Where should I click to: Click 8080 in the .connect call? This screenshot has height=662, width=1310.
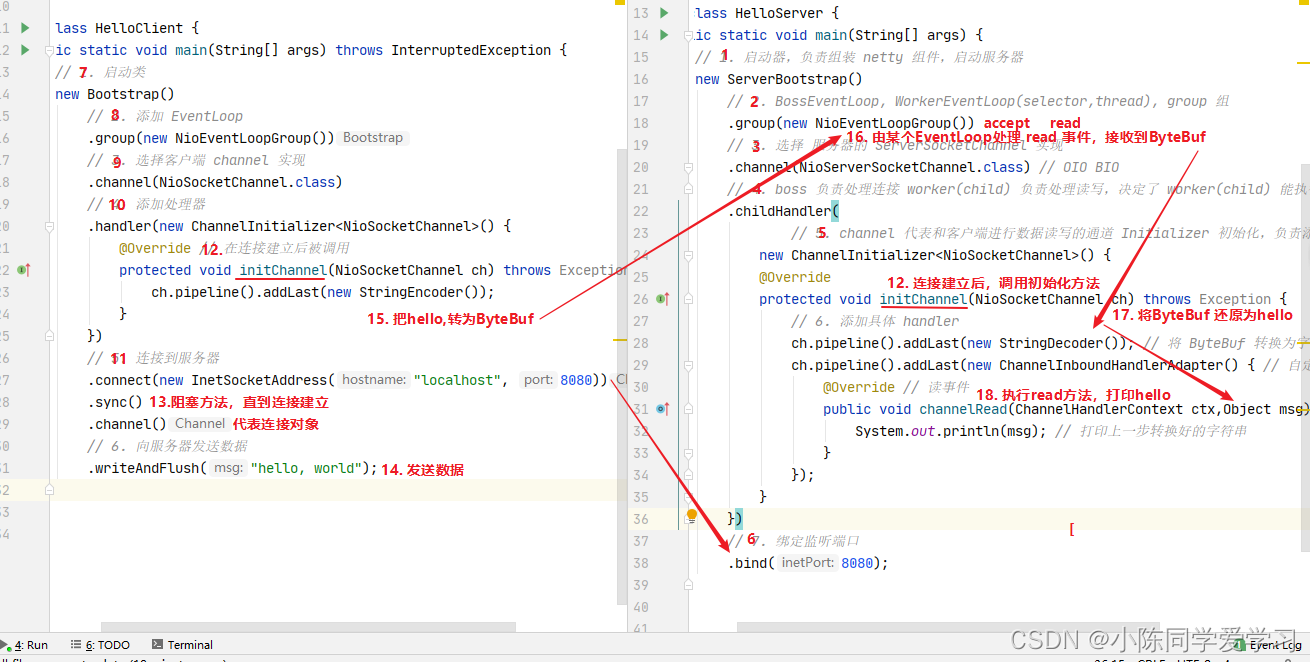point(576,380)
